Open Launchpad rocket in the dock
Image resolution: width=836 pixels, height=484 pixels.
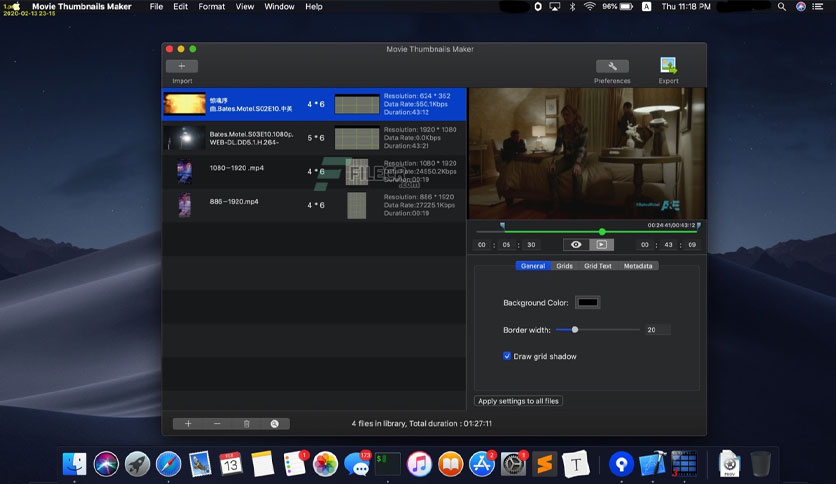tap(137, 463)
